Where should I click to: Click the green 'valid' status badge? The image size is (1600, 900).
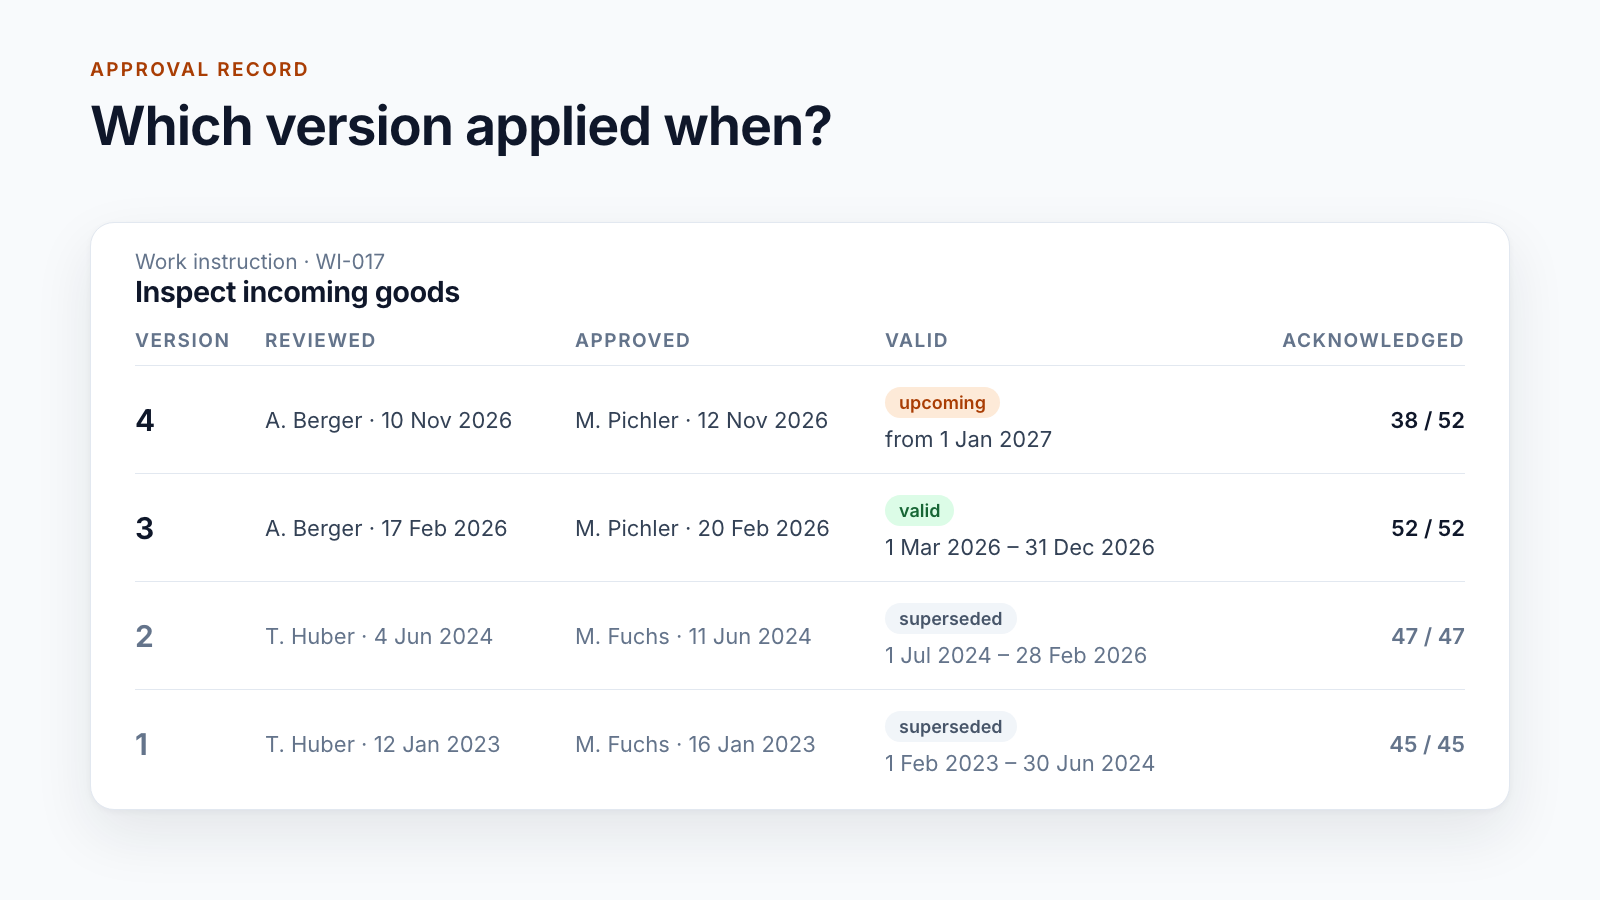coord(919,511)
